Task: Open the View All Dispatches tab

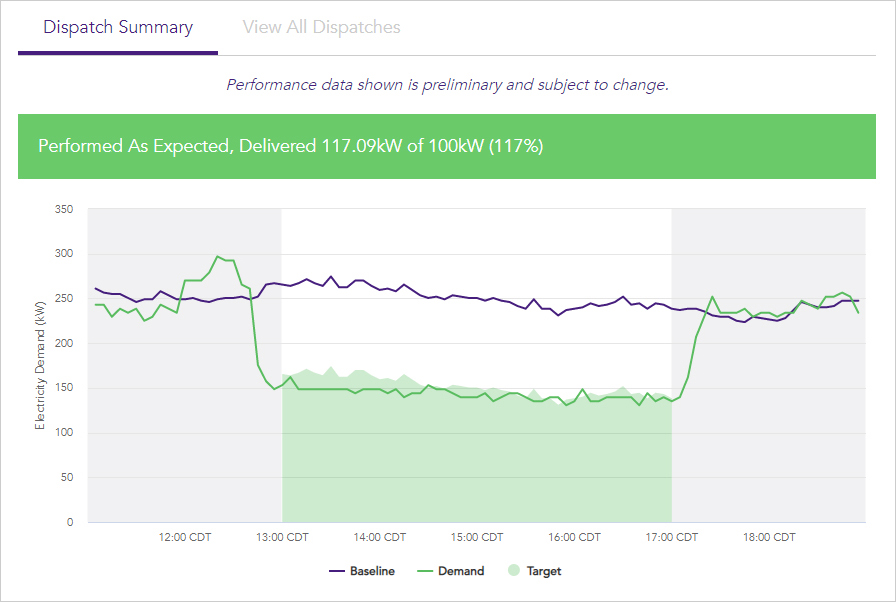Action: pyautogui.click(x=321, y=27)
